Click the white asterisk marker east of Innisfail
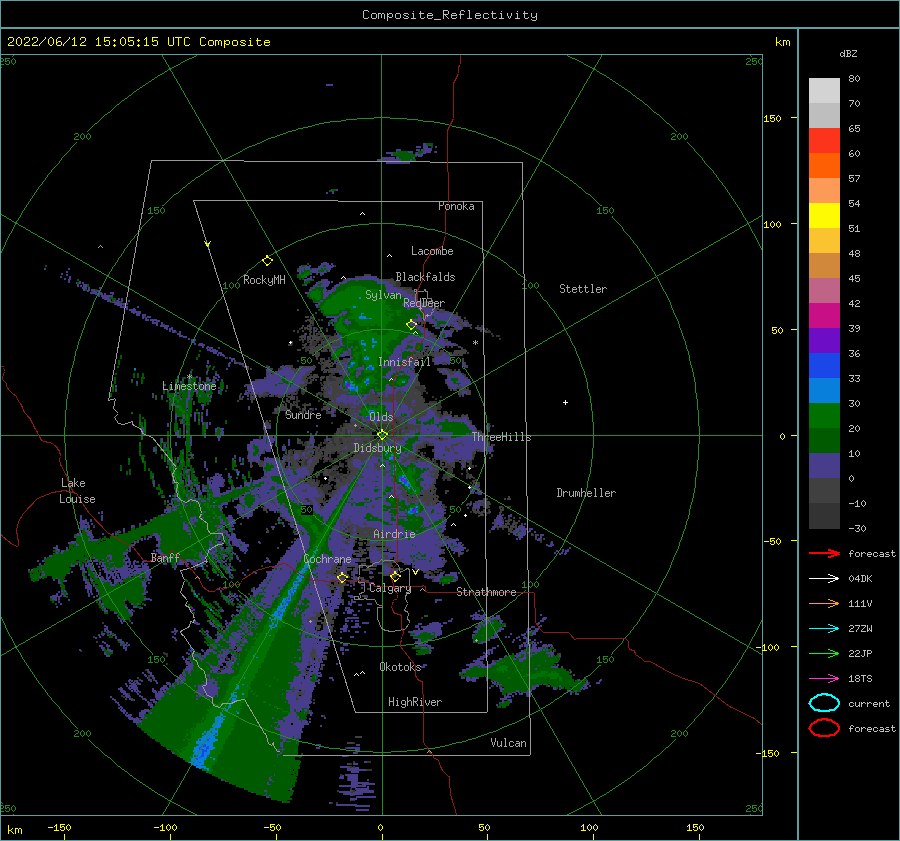 point(475,343)
